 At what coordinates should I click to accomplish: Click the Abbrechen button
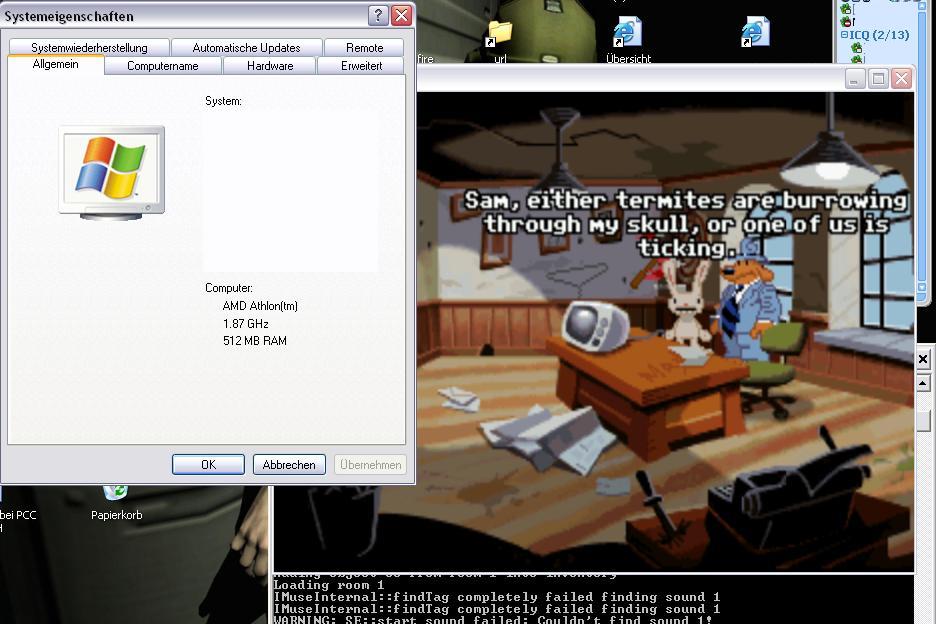point(289,465)
